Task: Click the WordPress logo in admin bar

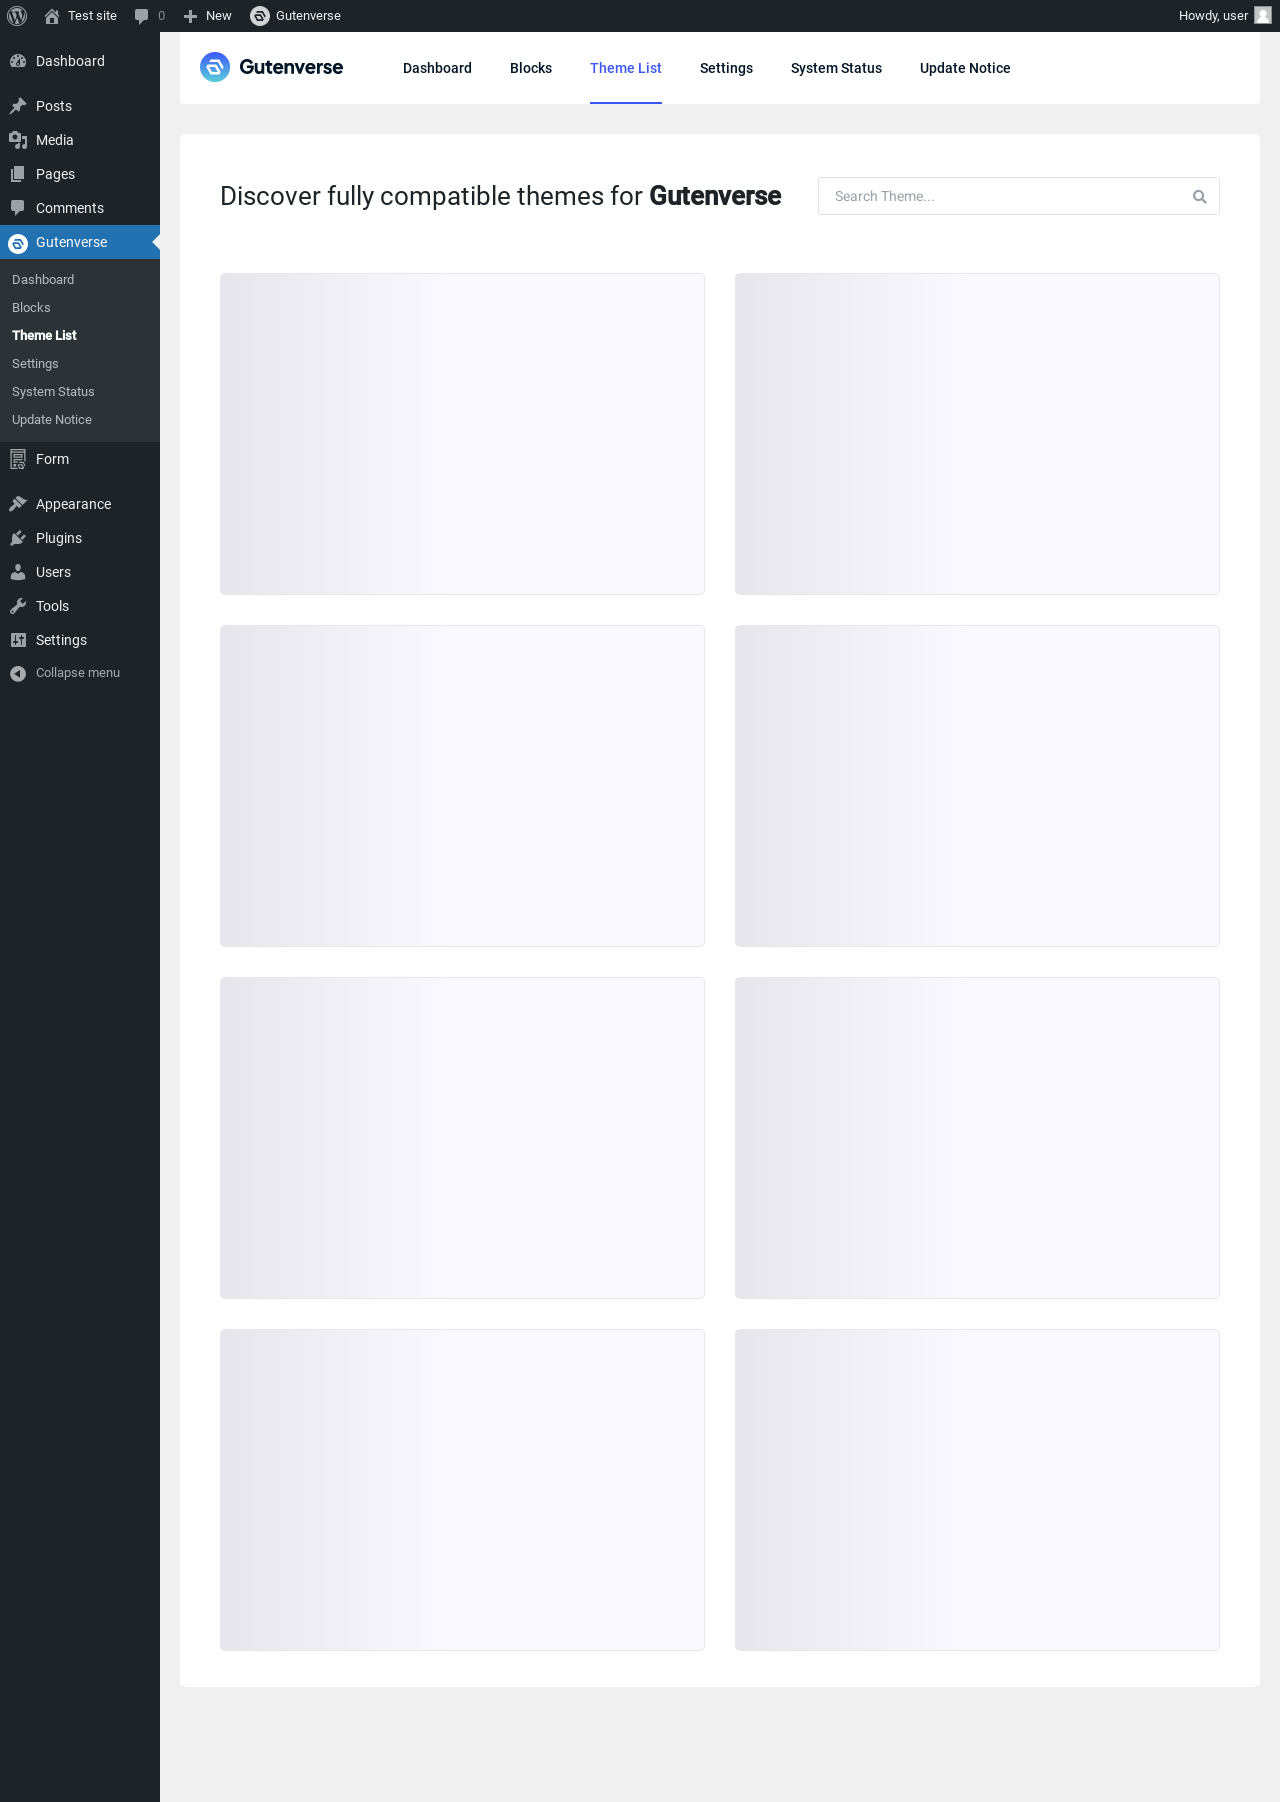Action: 17,16
